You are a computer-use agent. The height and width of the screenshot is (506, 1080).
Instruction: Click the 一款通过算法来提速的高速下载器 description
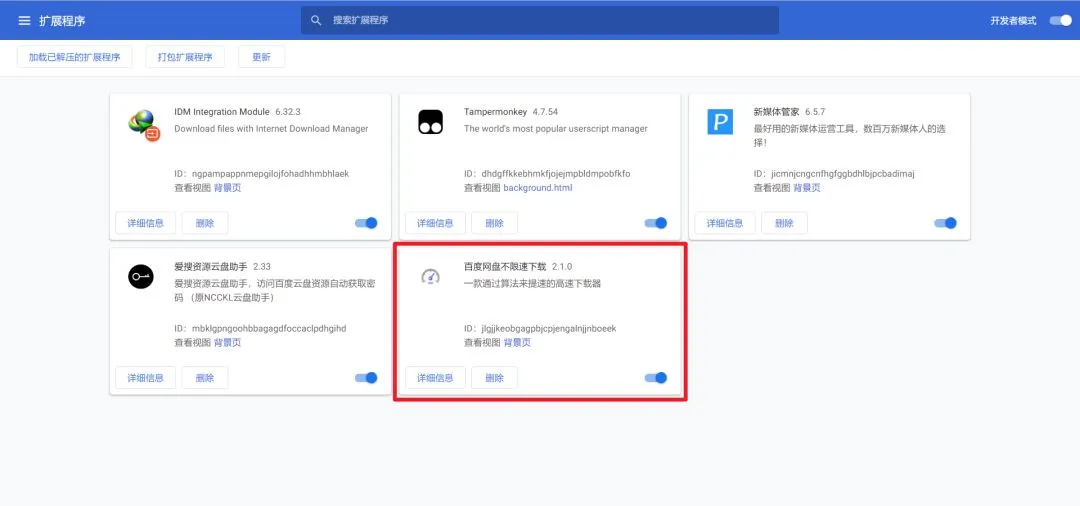[x=532, y=284]
